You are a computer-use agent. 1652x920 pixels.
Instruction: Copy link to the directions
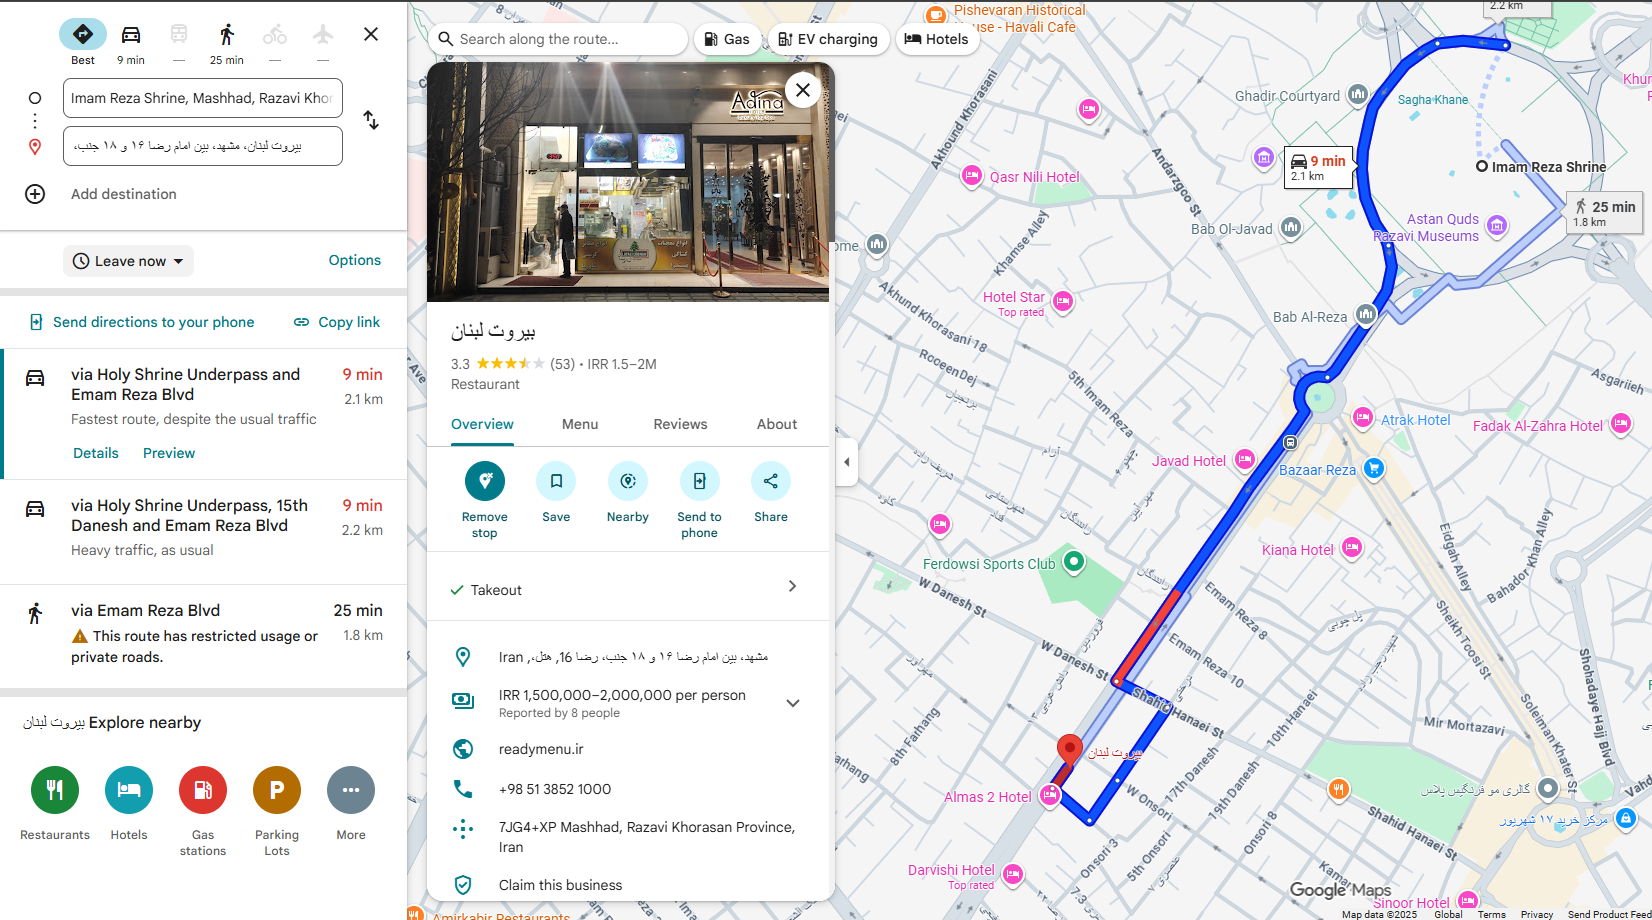[x=337, y=322]
